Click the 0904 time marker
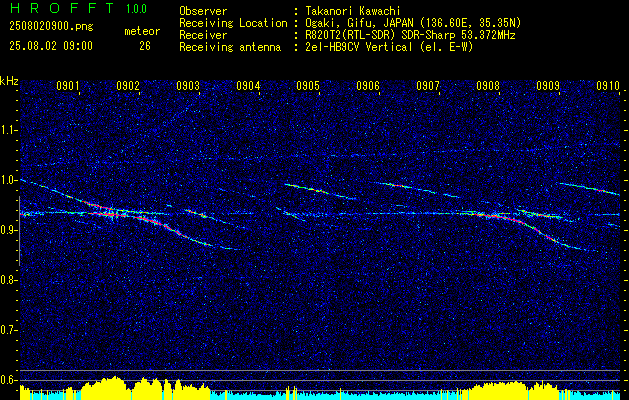Image resolution: width=629 pixels, height=400 pixels. point(248,85)
